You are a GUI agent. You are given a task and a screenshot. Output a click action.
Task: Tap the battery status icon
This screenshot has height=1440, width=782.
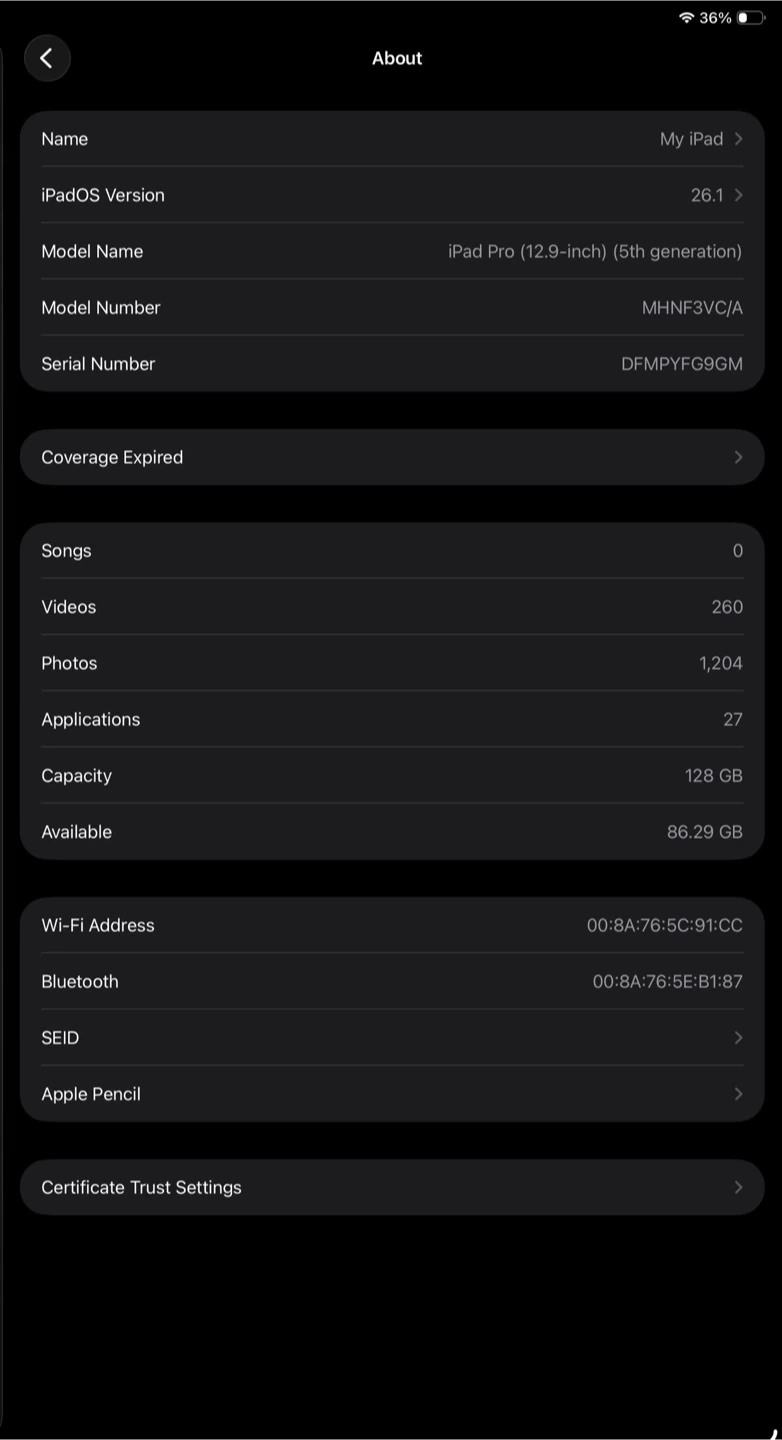pos(750,18)
